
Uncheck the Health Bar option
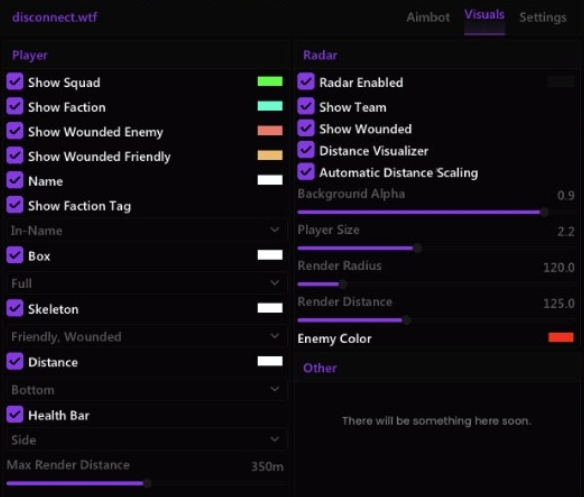[x=15, y=414]
